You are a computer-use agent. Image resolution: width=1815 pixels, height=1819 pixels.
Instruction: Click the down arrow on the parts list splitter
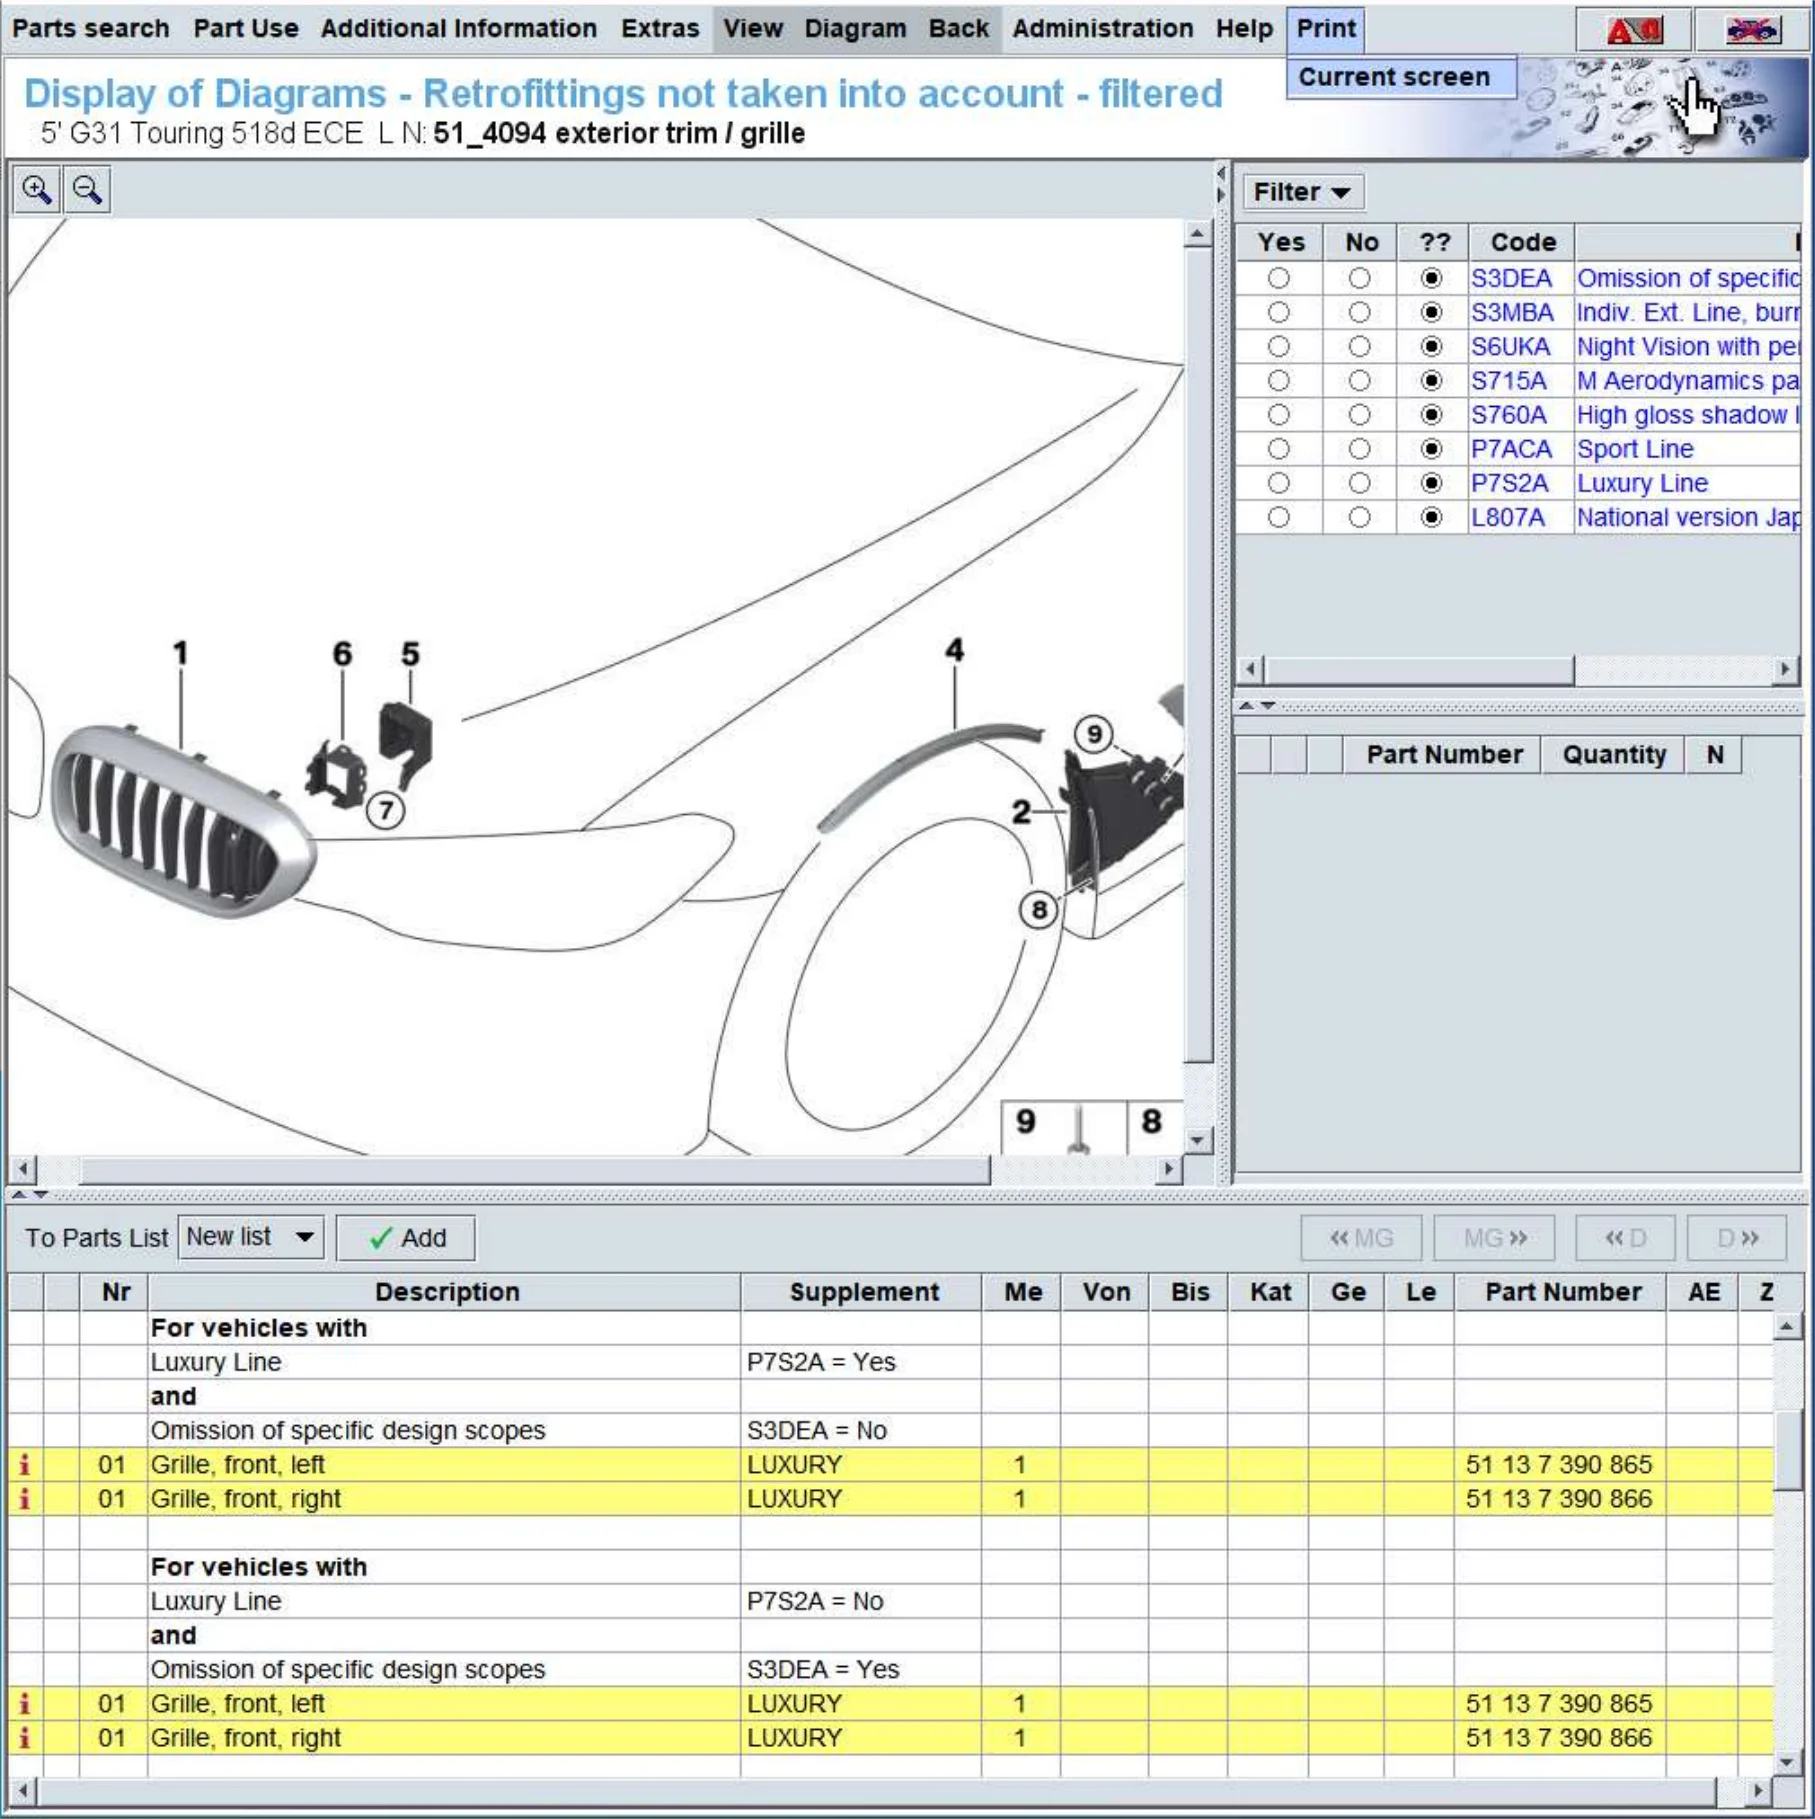(x=40, y=1195)
